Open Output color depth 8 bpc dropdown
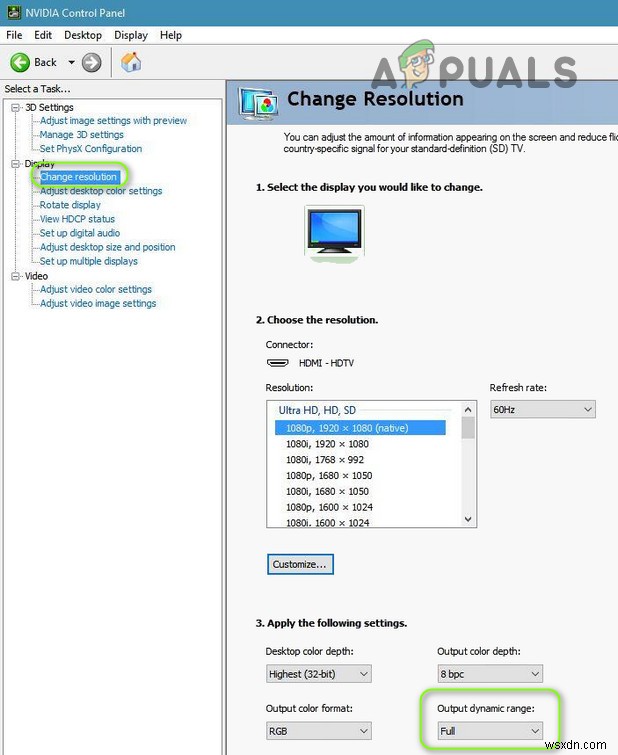Screen dimensions: 618x755 coord(490,674)
